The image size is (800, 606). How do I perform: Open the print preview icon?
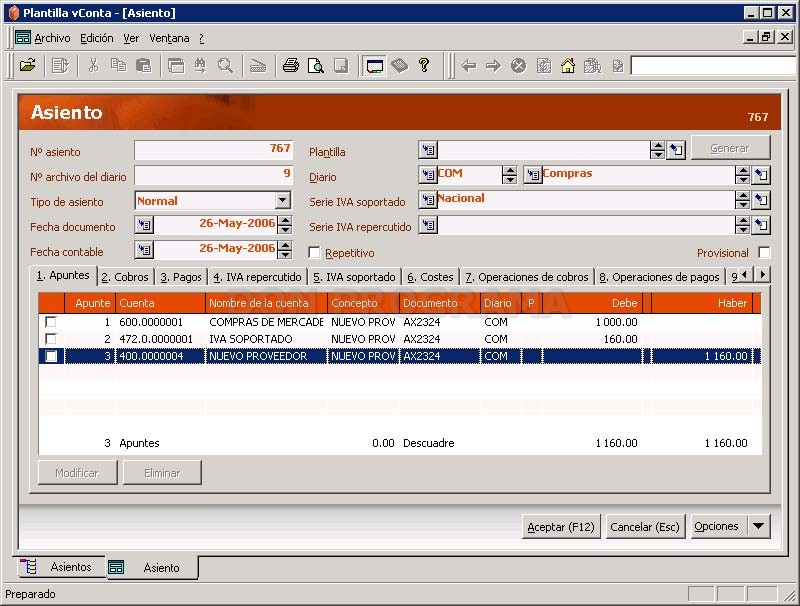(x=316, y=65)
